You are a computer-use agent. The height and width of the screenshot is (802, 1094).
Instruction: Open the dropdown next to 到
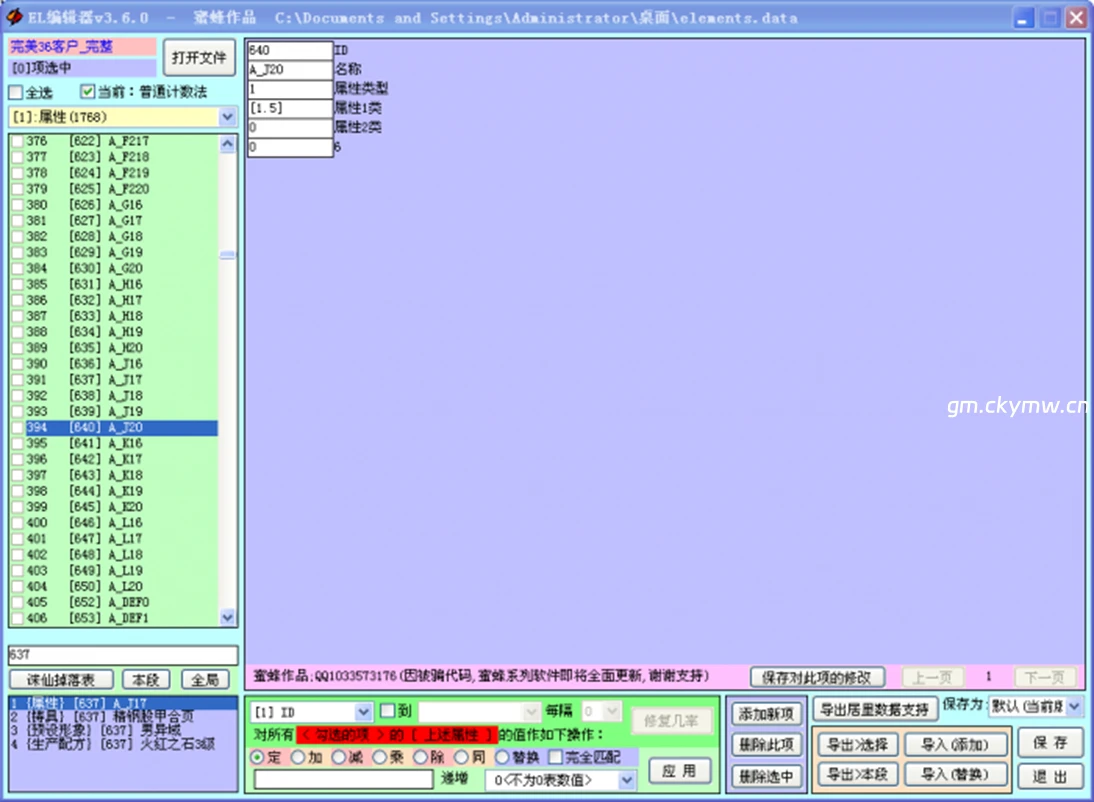coord(531,712)
